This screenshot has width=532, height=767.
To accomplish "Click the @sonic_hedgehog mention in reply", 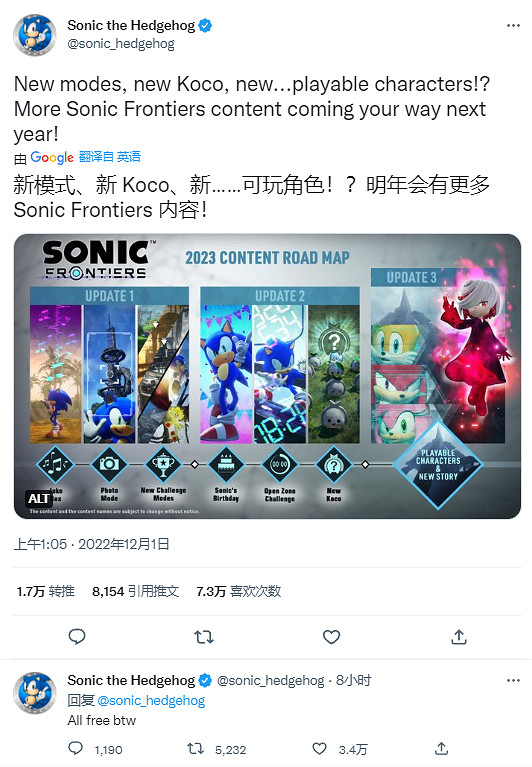I will pyautogui.click(x=151, y=700).
